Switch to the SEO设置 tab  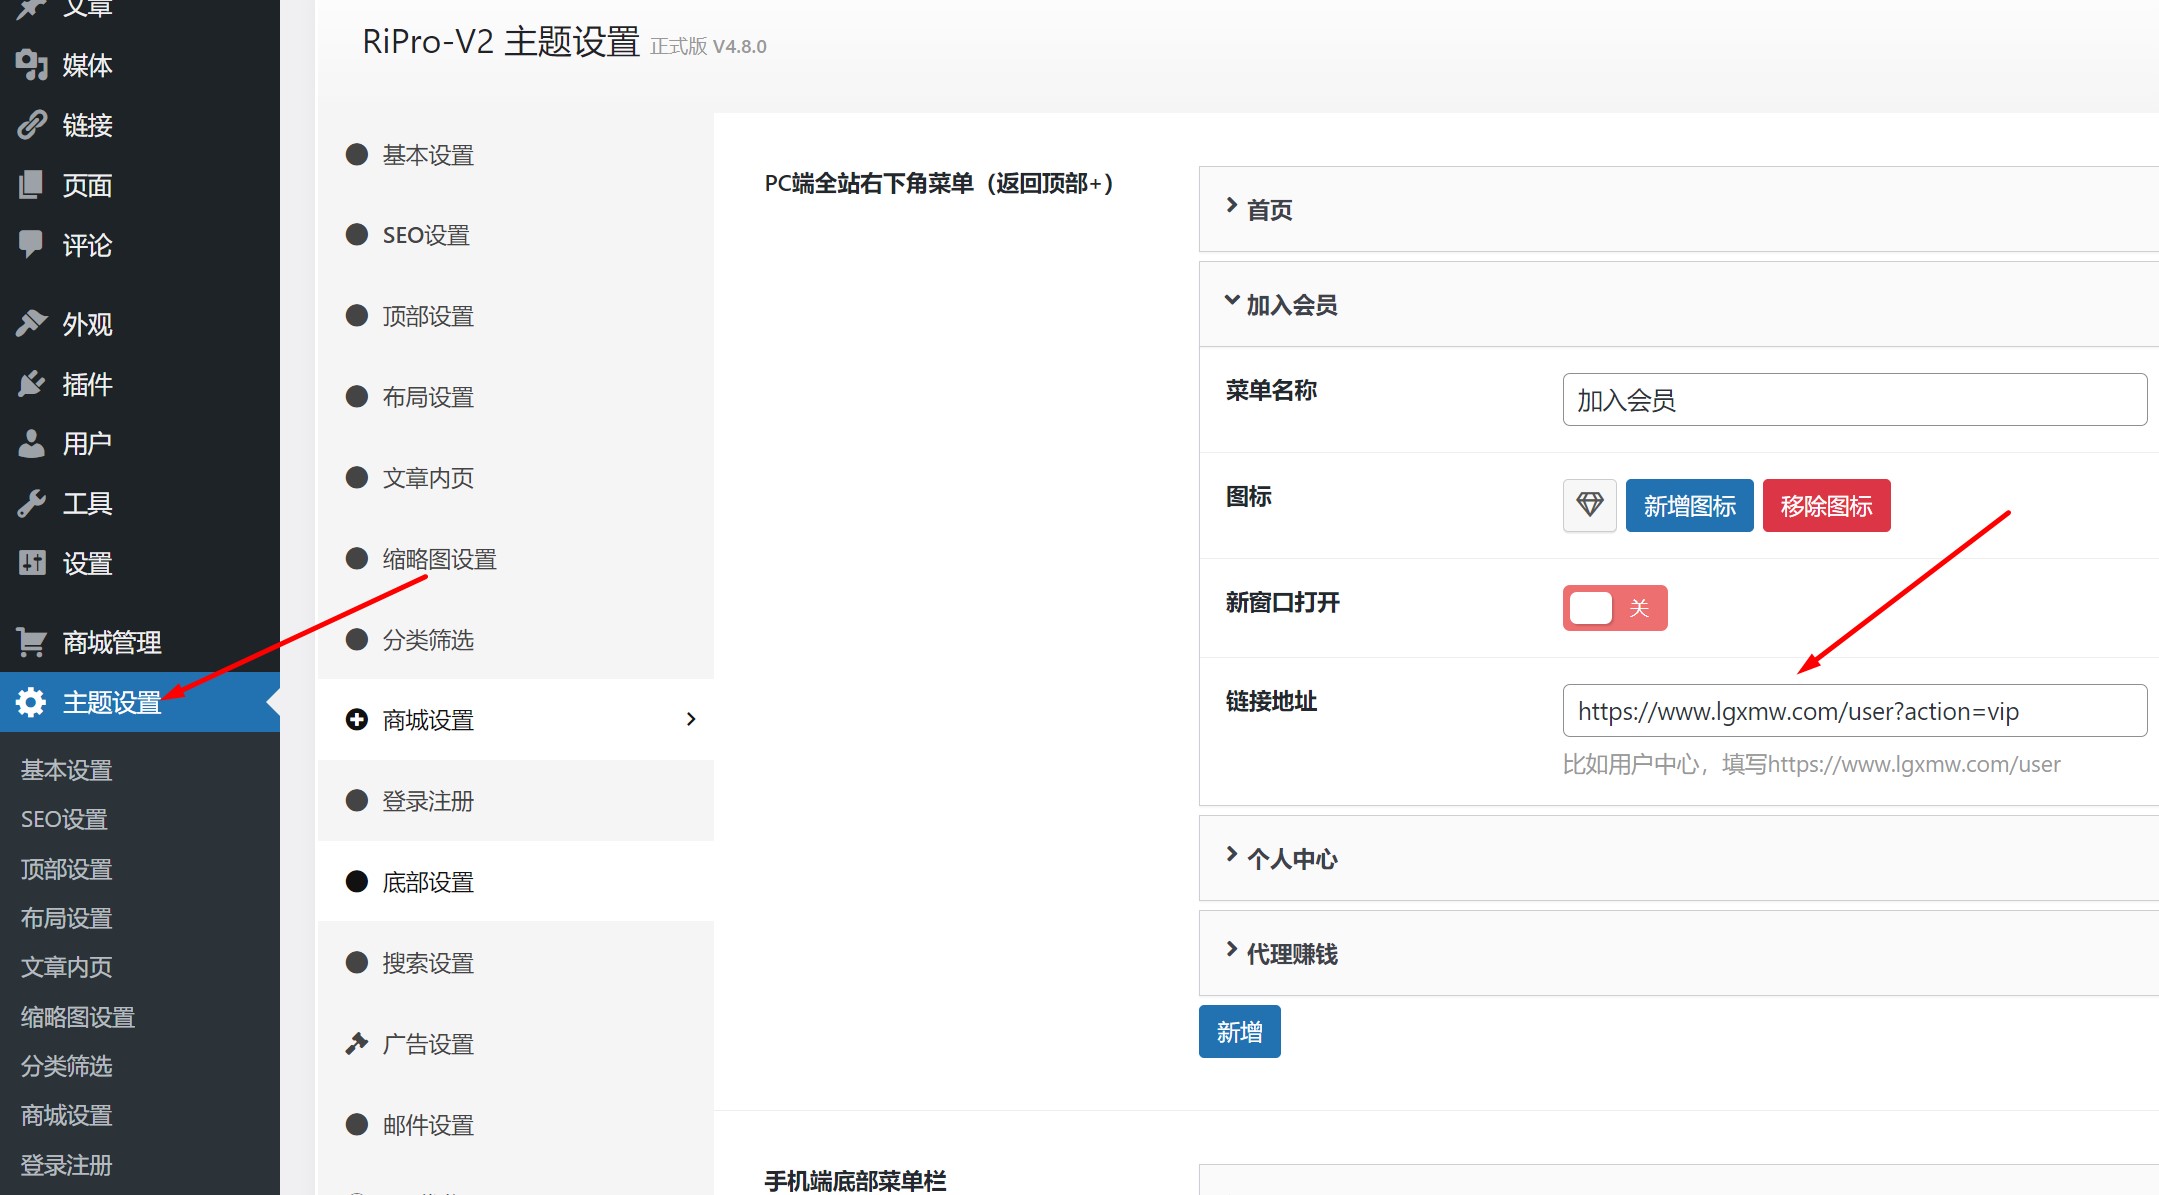426,235
